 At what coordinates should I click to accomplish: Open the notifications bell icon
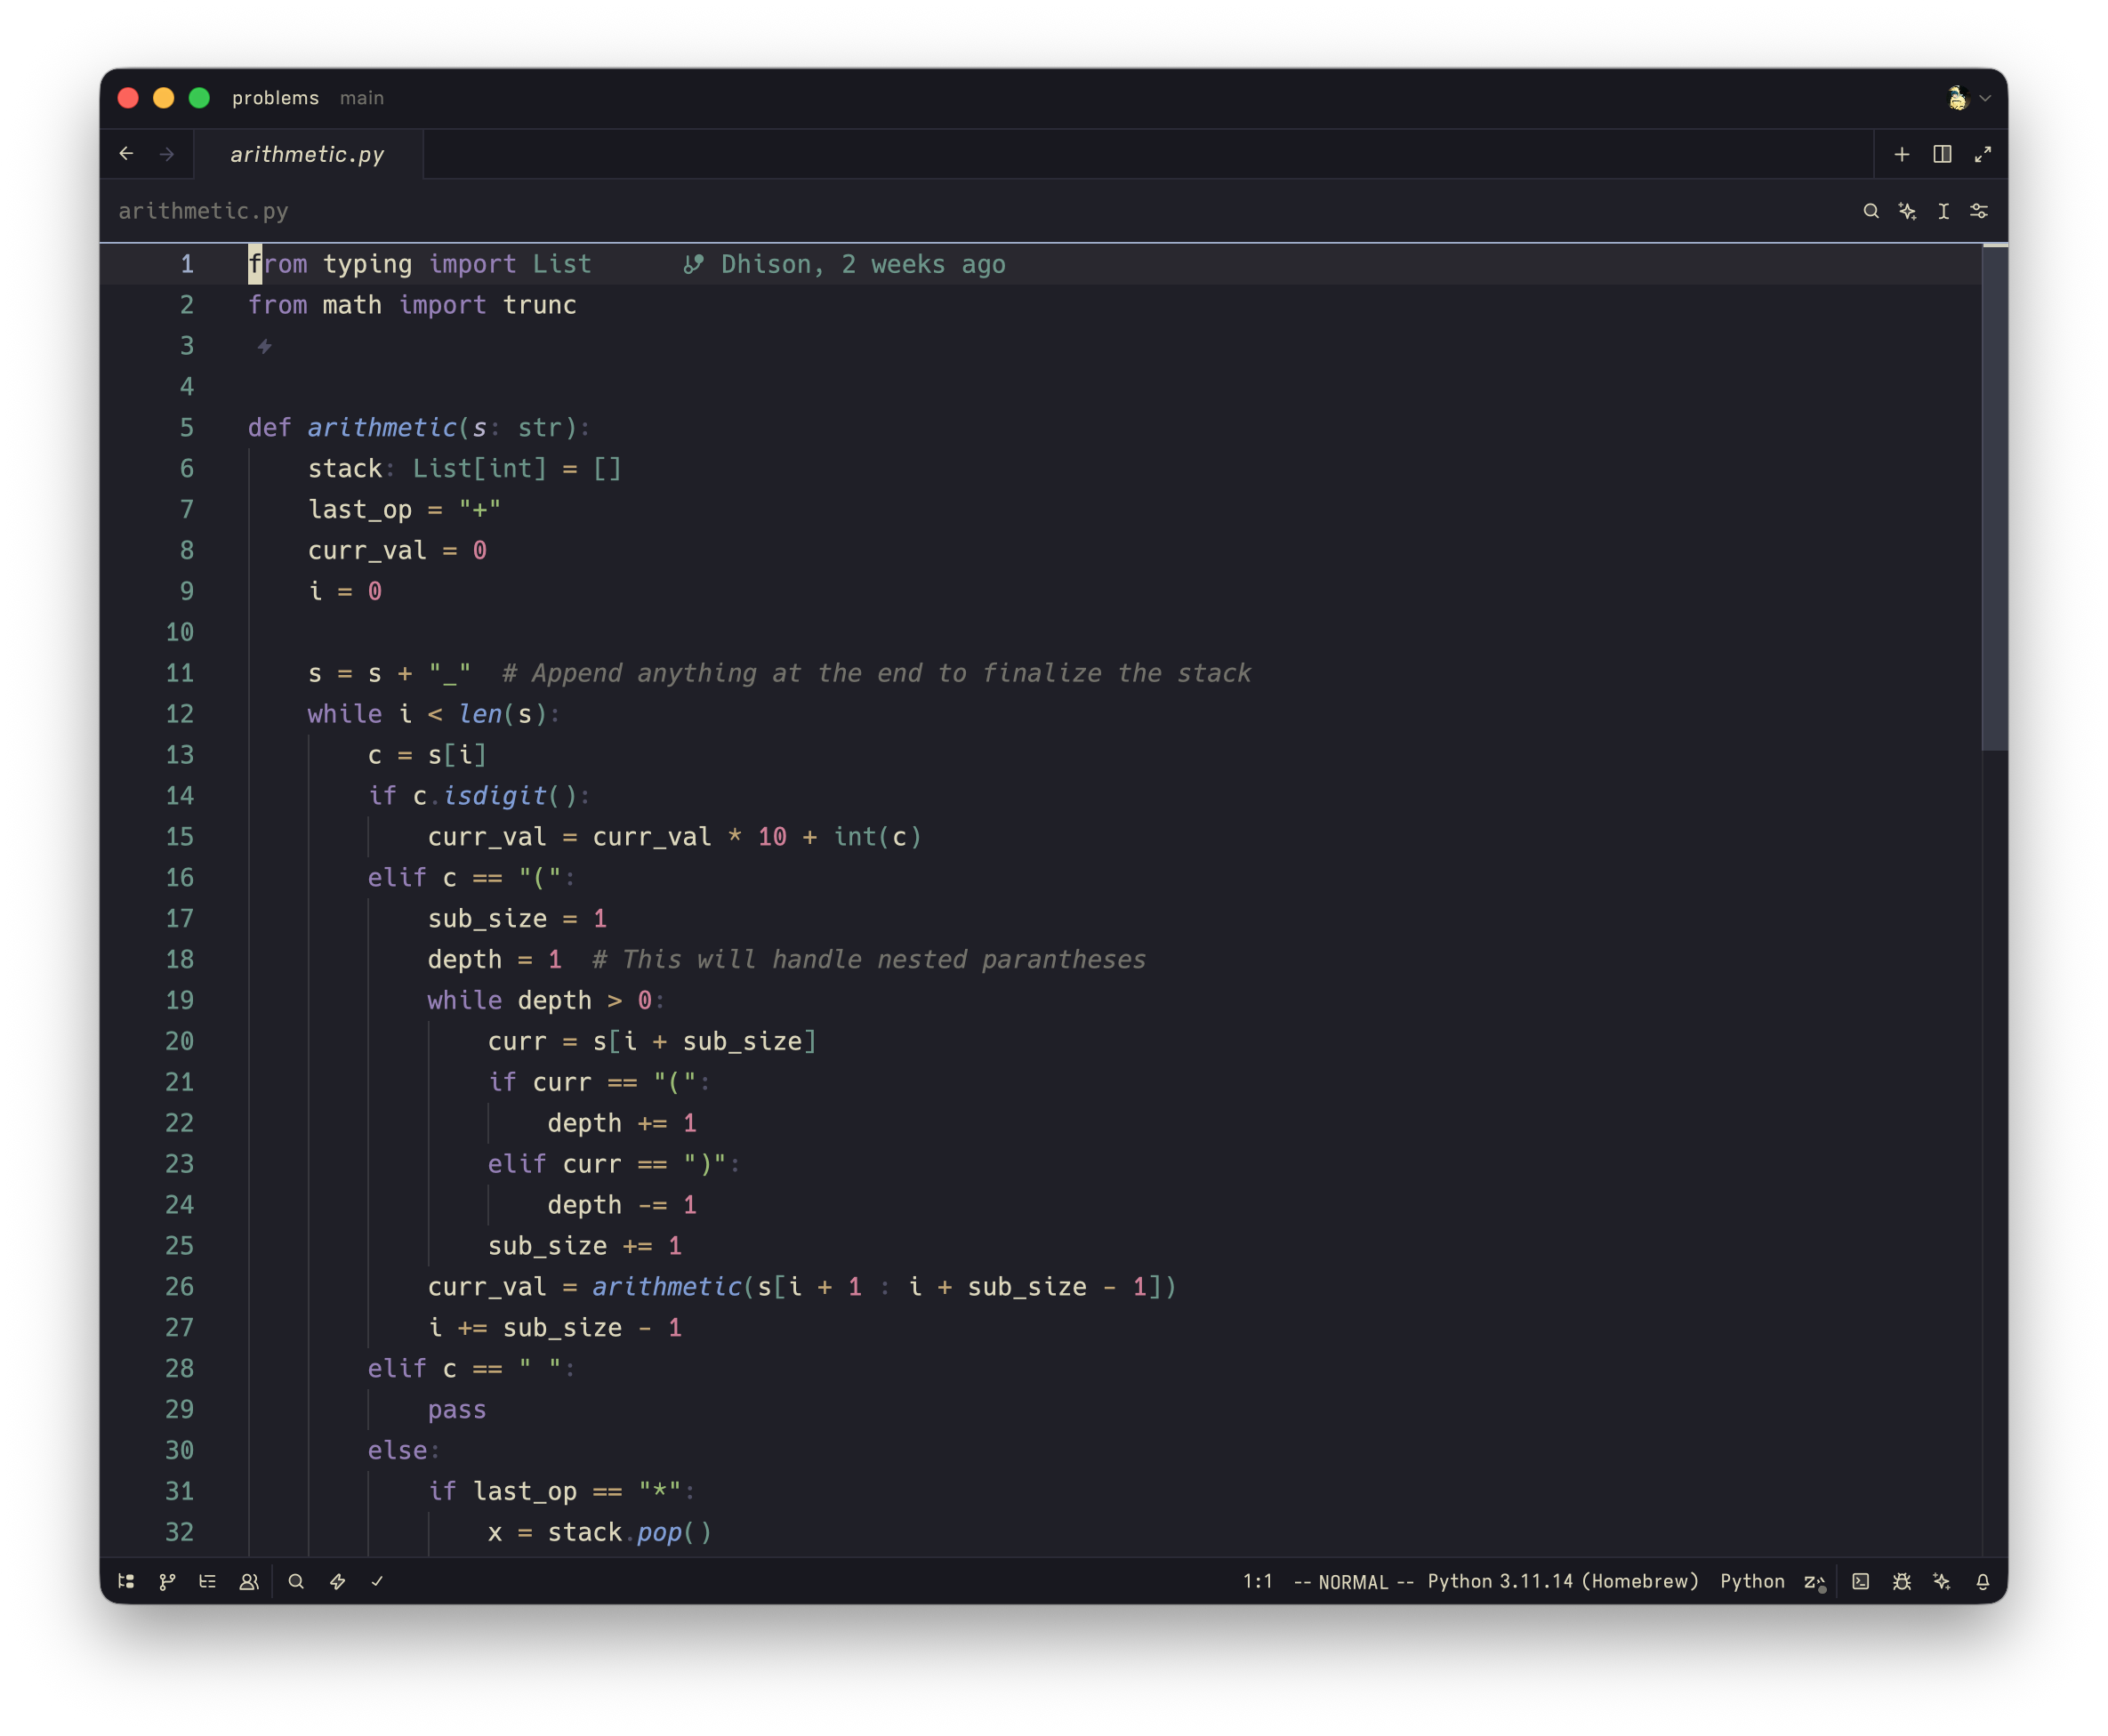coord(1982,1581)
